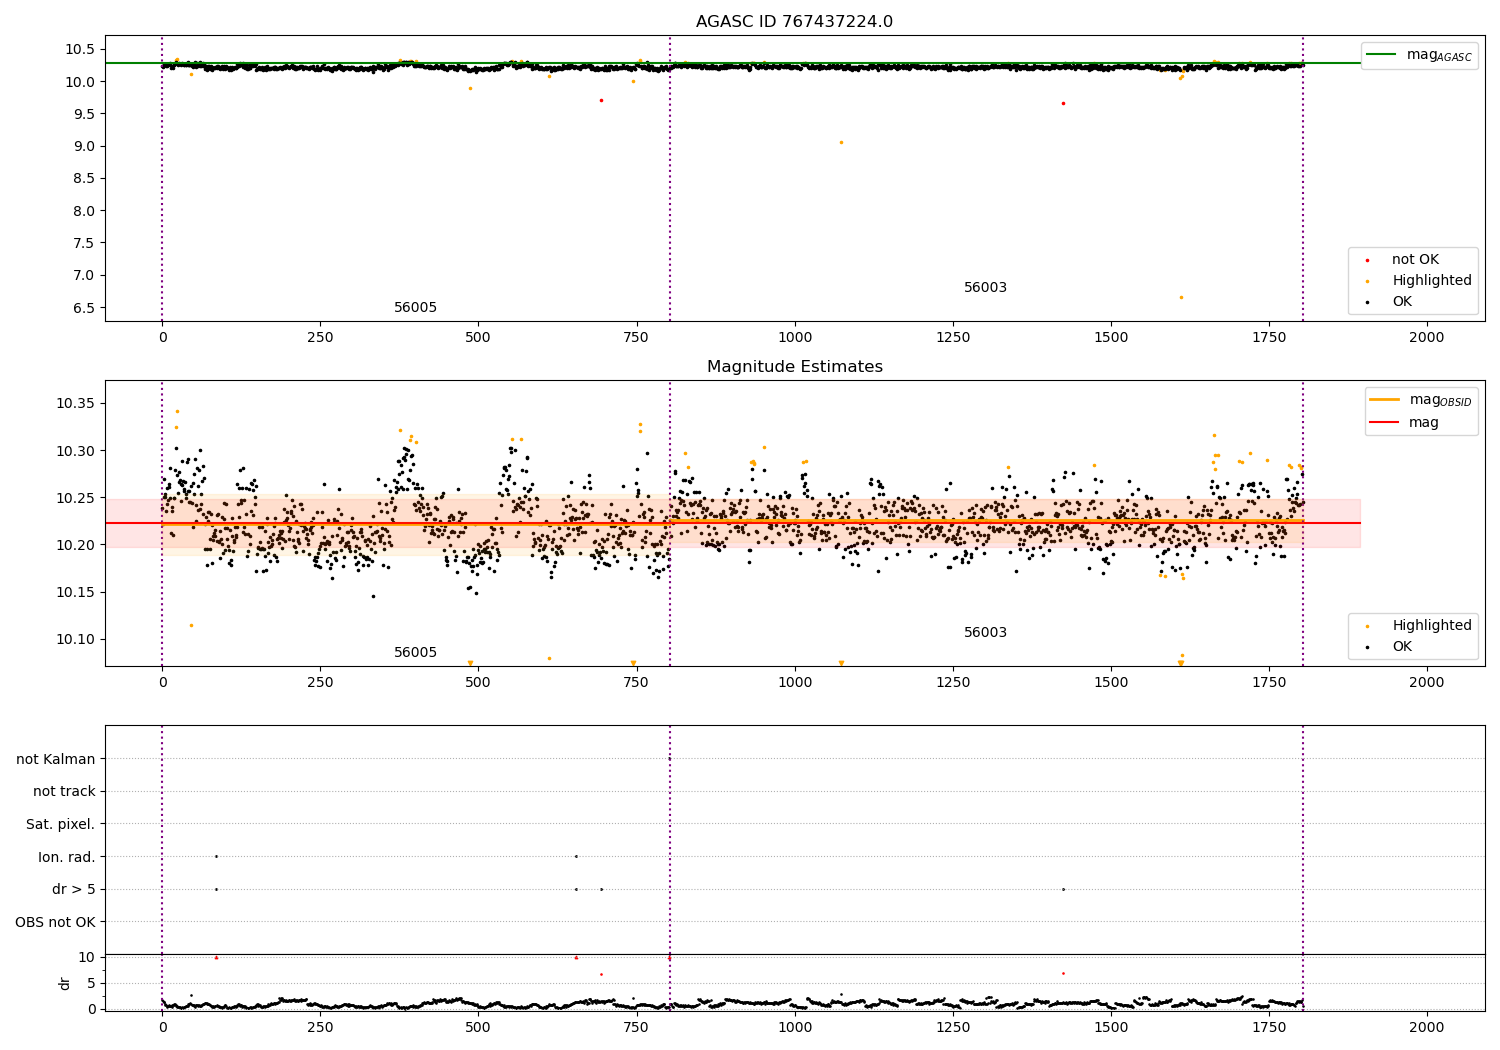The image size is (1500, 1050).
Task: Click the "250" x-tick under the bottom plot
Action: (x=320, y=1028)
